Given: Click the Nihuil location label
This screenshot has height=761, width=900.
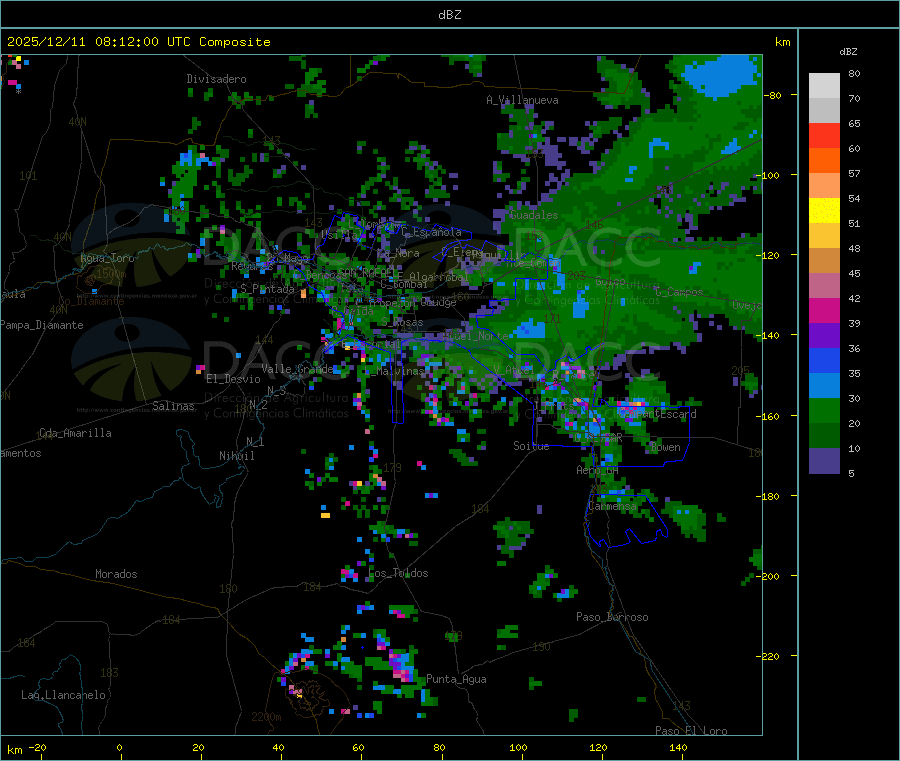Looking at the screenshot, I should [x=236, y=456].
